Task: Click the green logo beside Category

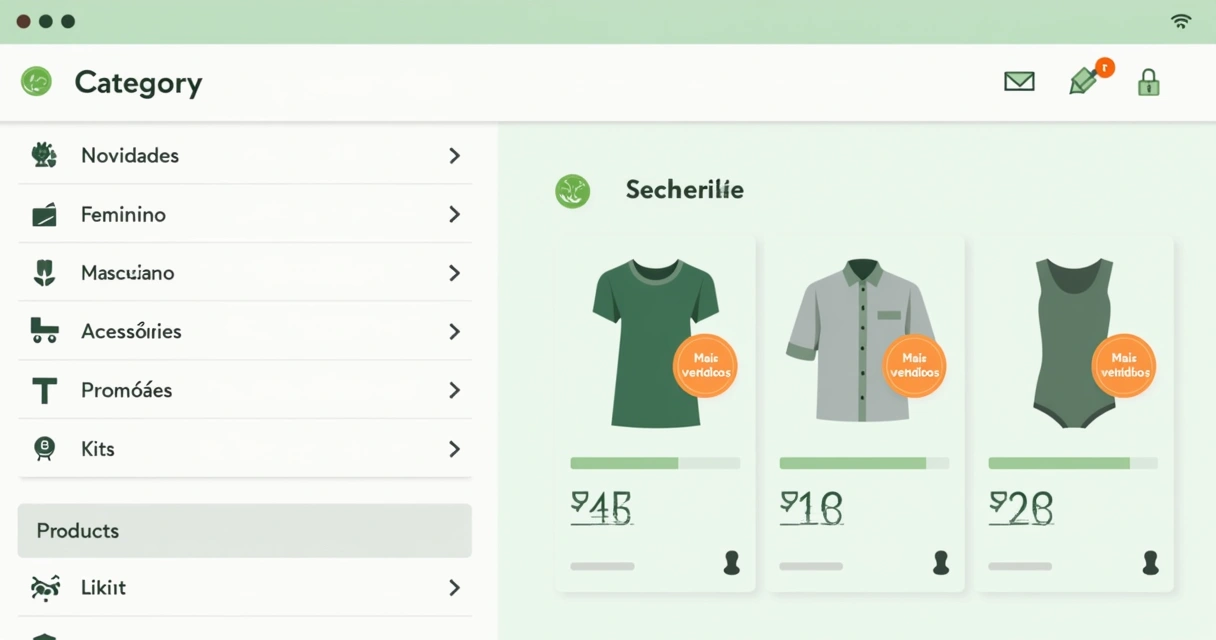Action: click(37, 81)
